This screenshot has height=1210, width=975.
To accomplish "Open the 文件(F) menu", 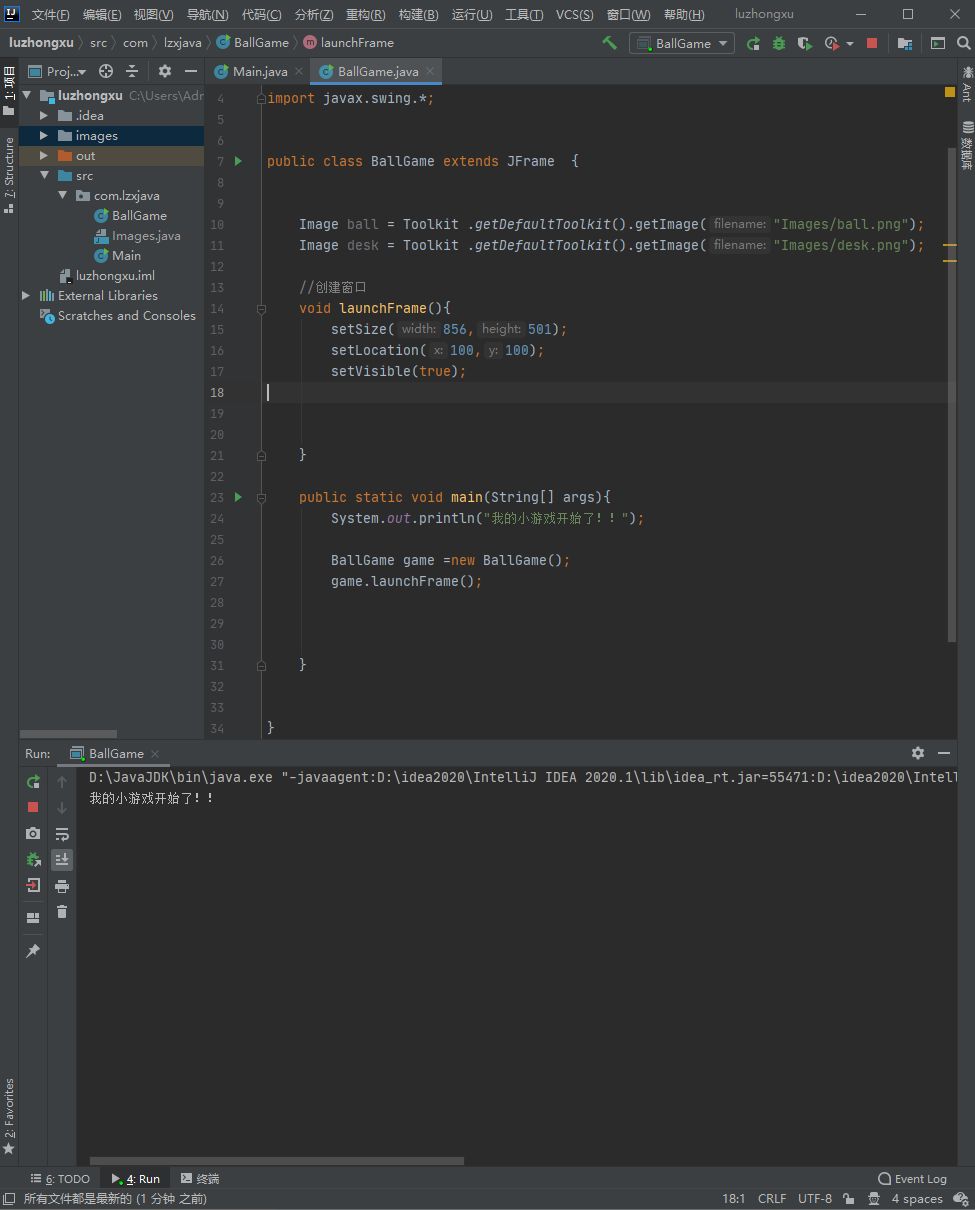I will point(50,15).
